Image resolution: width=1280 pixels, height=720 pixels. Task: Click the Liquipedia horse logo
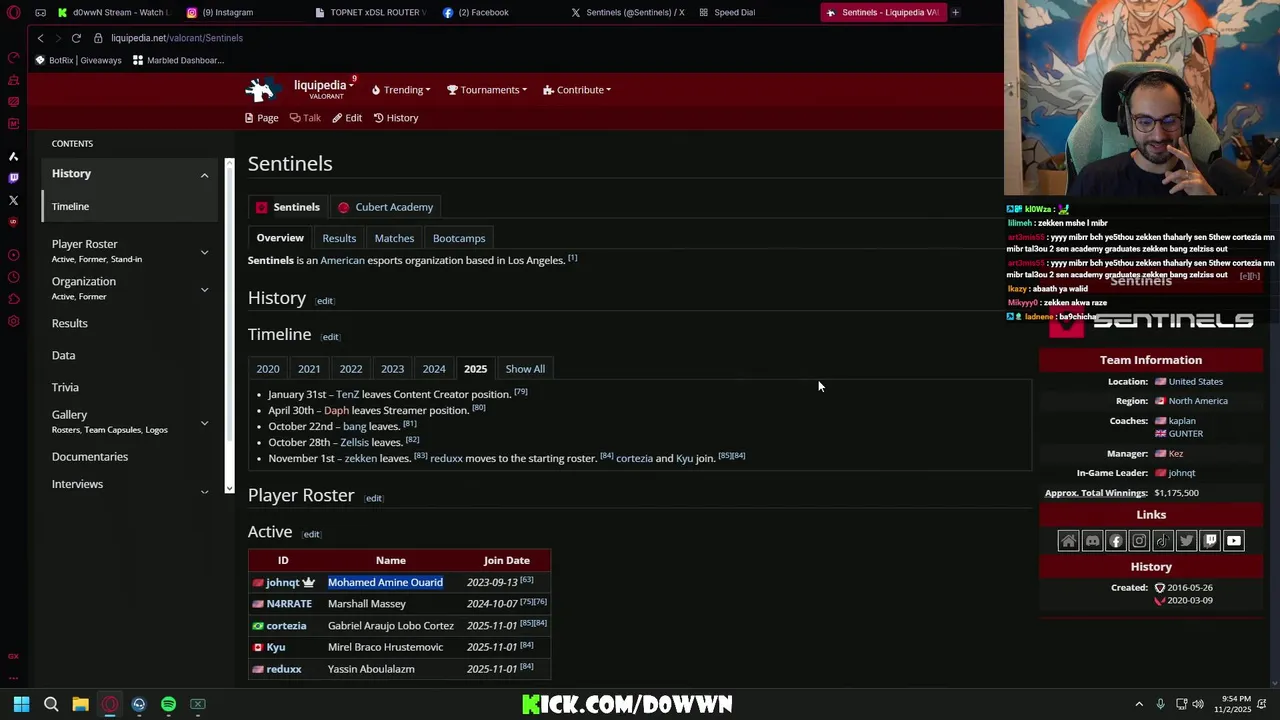click(262, 90)
